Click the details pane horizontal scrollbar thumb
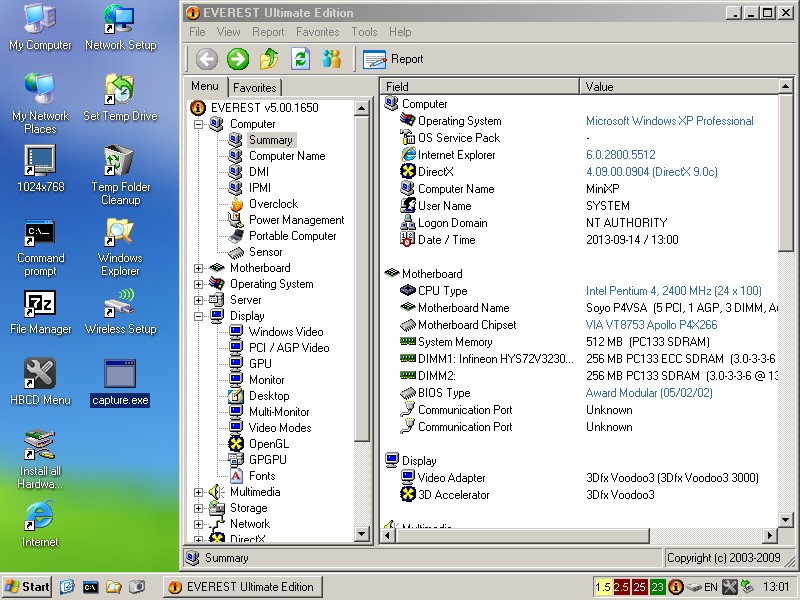Viewport: 800px width, 600px height. pyautogui.click(x=522, y=535)
